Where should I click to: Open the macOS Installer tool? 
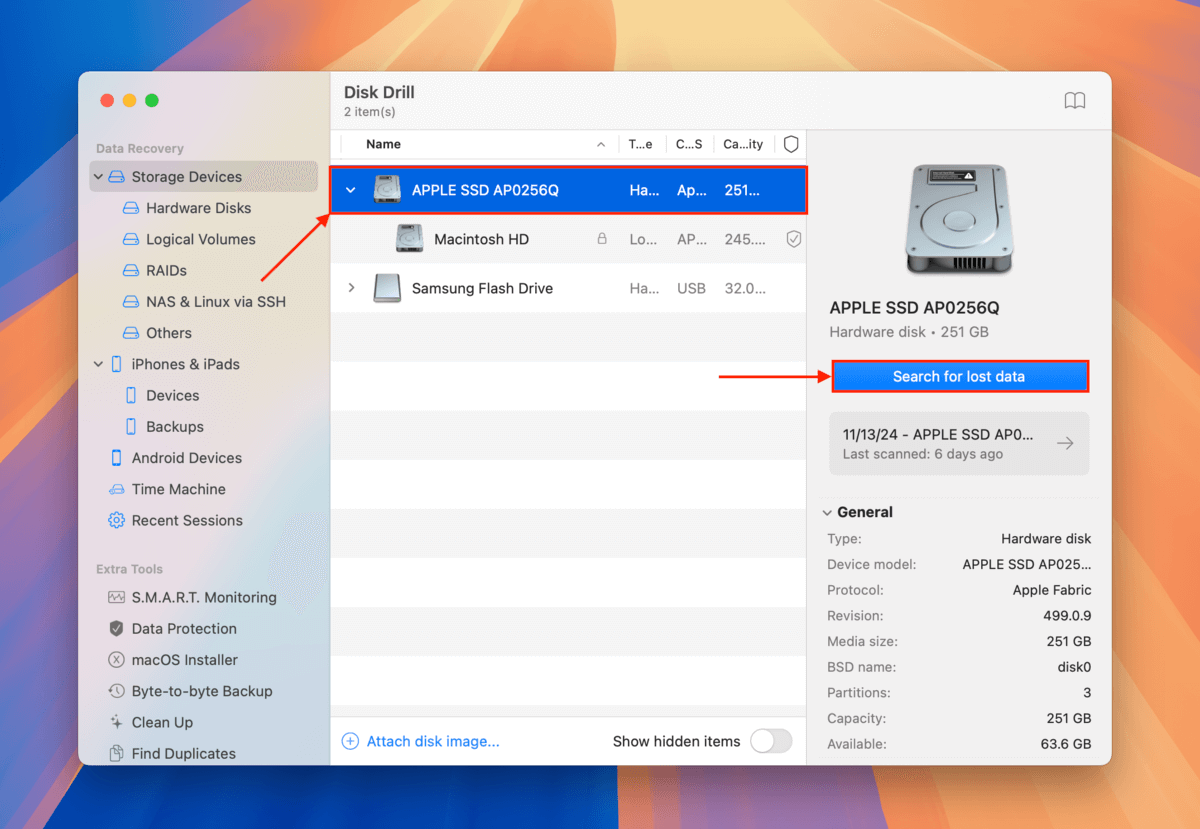click(x=185, y=660)
